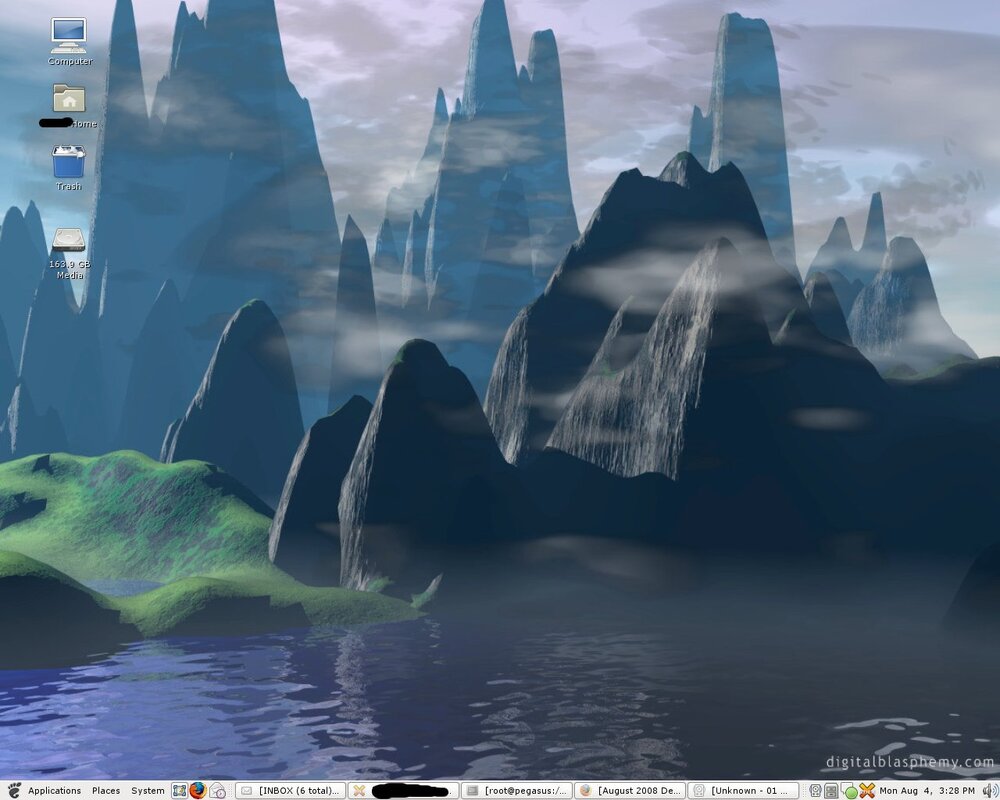This screenshot has height=800, width=1000.
Task: Click the drive-drawer tray icon
Action: coord(831,791)
